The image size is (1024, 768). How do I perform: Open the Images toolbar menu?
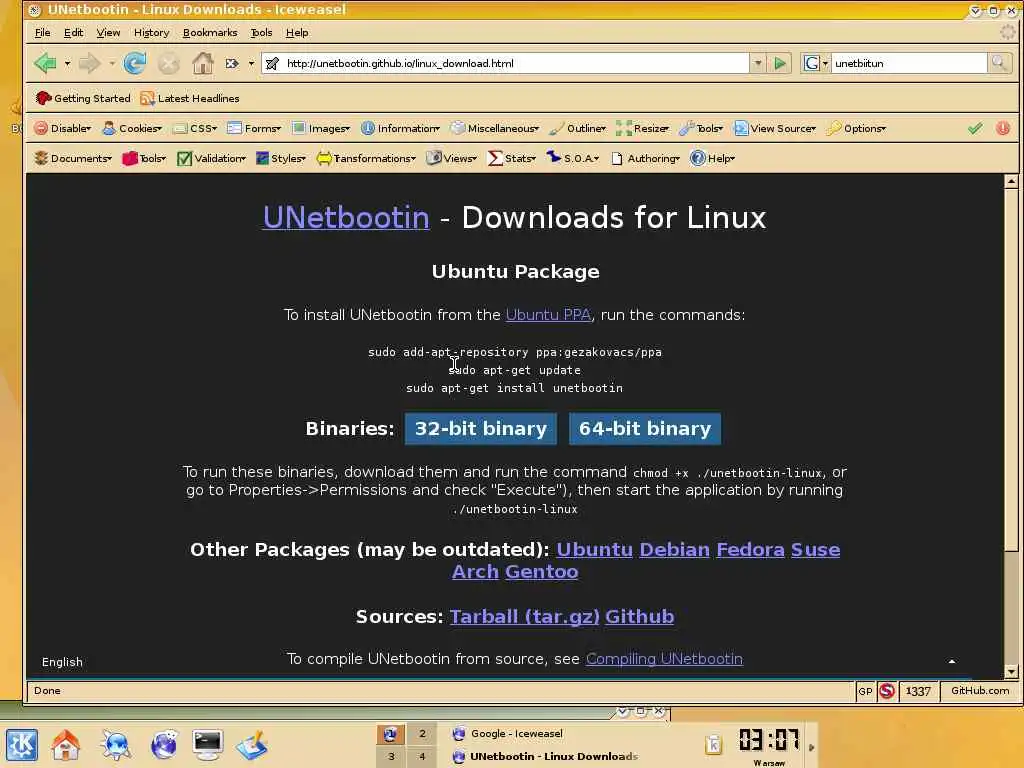(321, 129)
